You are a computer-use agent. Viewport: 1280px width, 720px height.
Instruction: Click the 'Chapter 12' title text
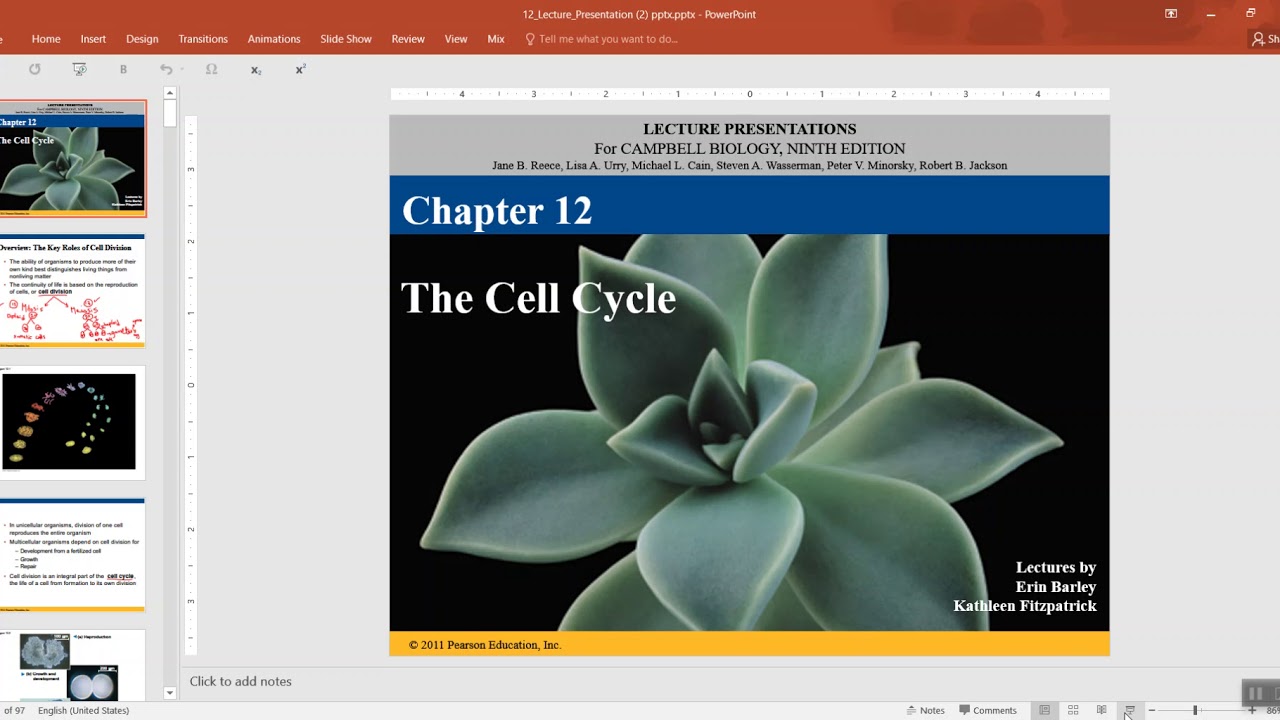(x=497, y=211)
